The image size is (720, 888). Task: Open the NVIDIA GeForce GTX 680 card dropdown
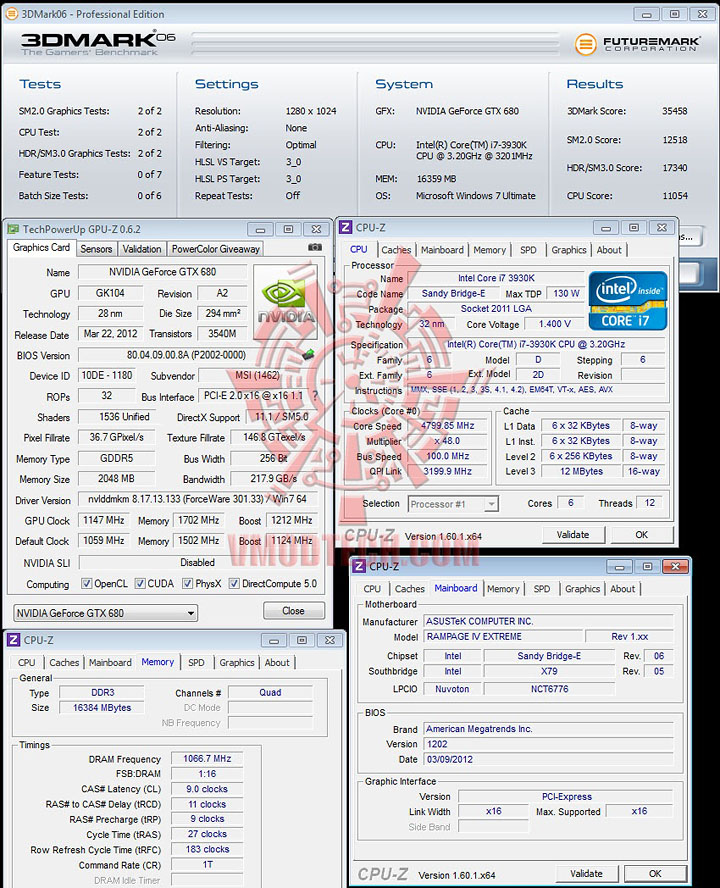(x=105, y=613)
